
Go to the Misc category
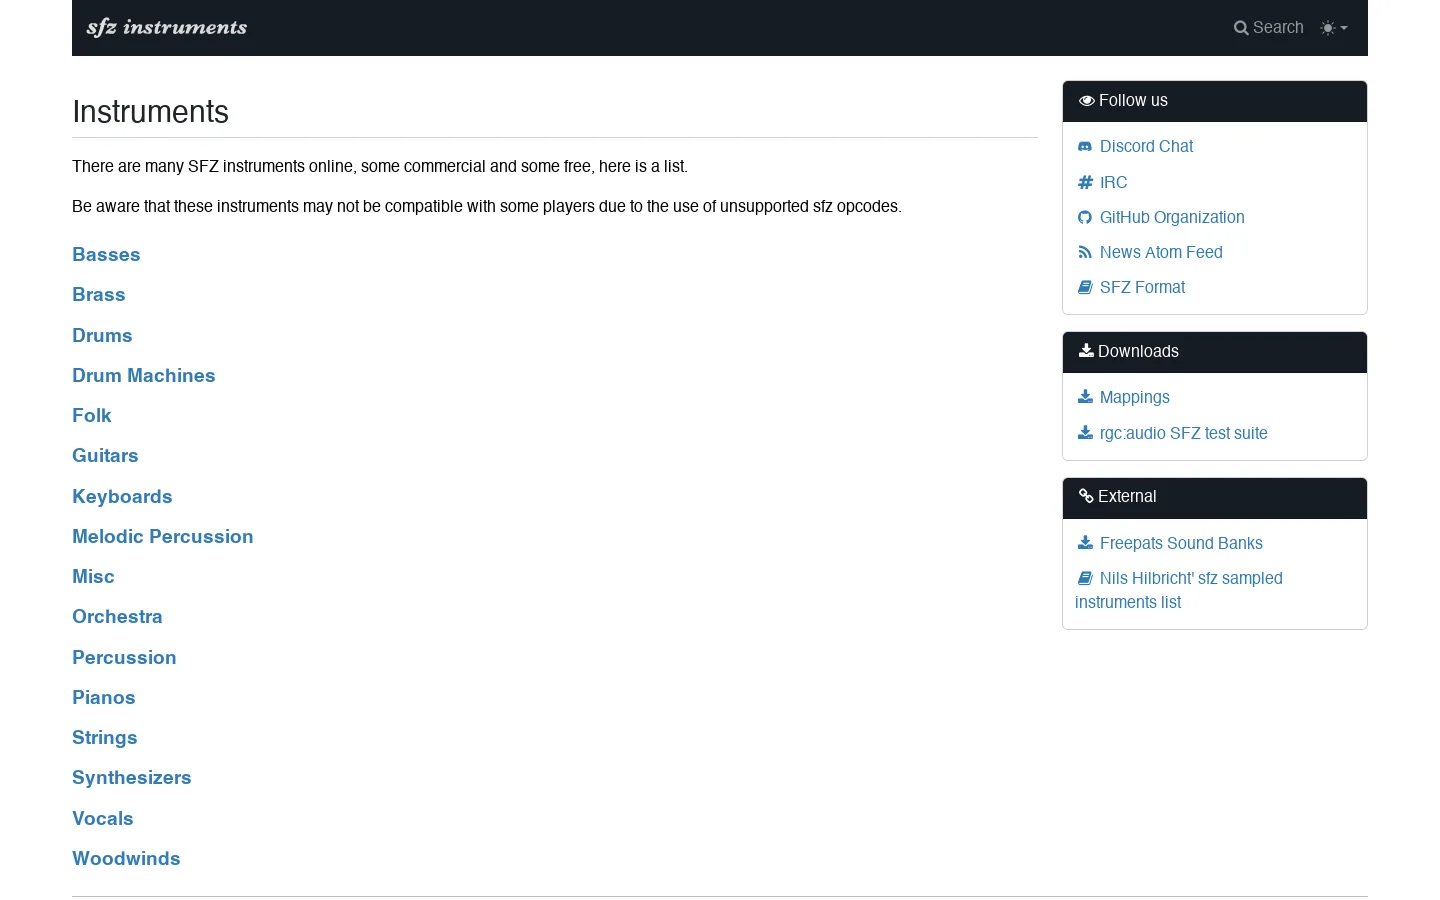pos(93,576)
